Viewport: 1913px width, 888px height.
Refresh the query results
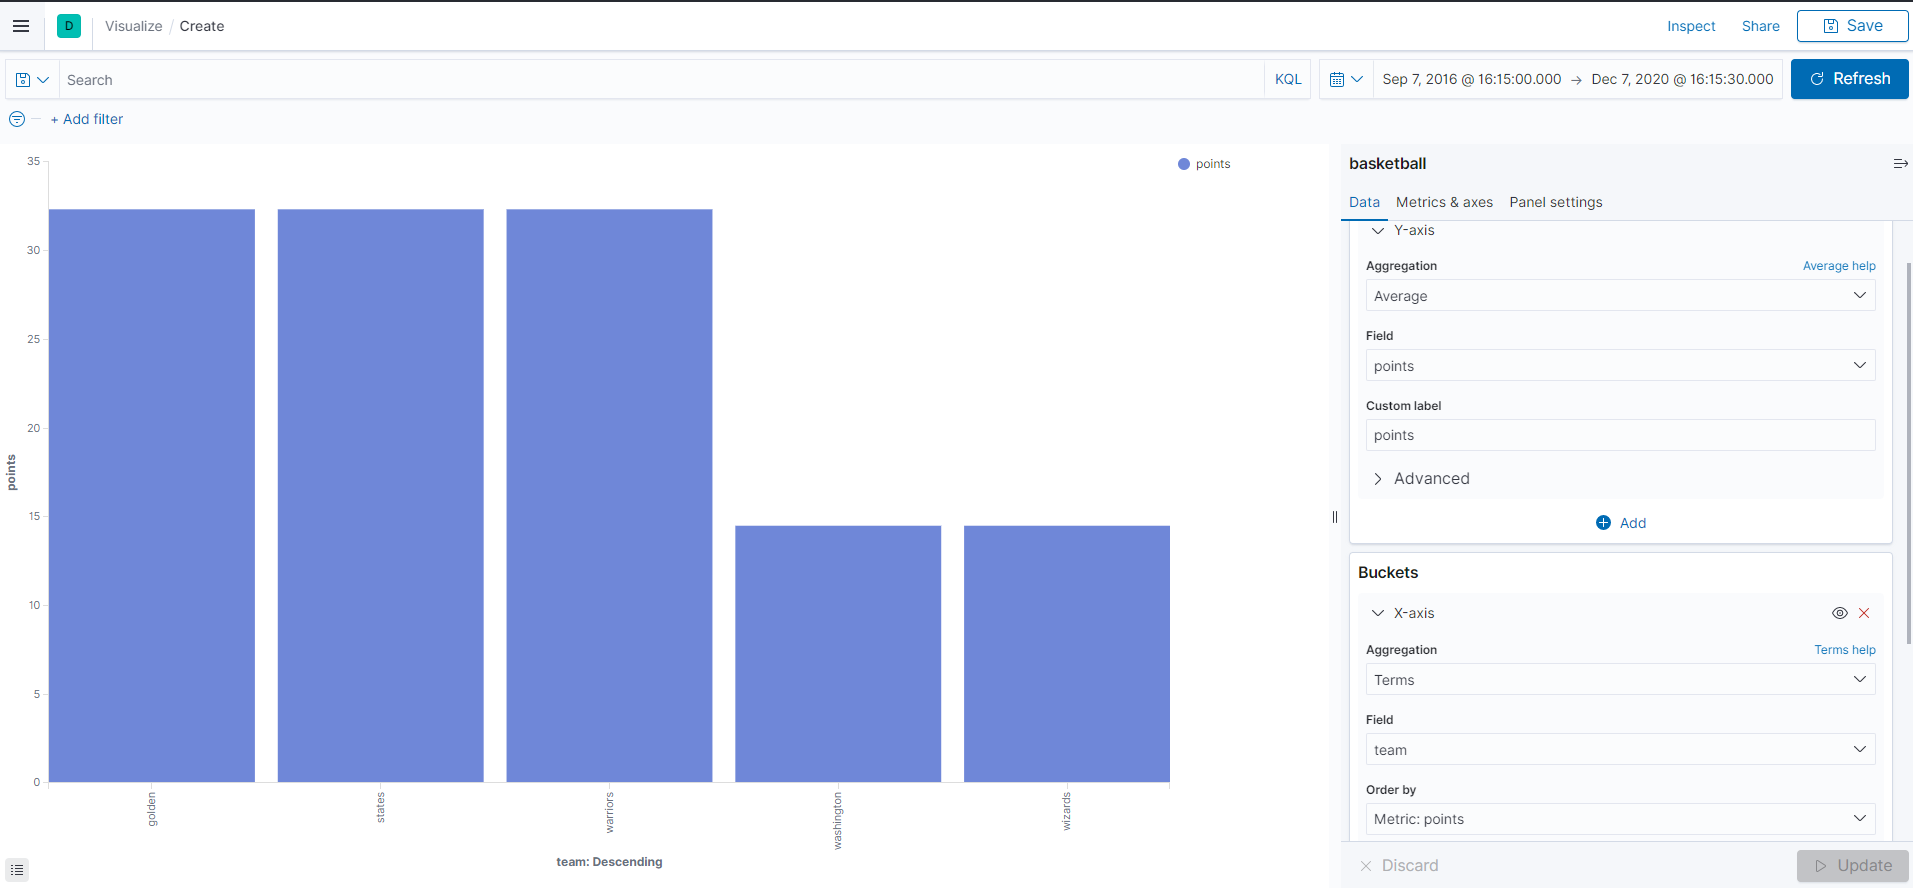(x=1849, y=79)
